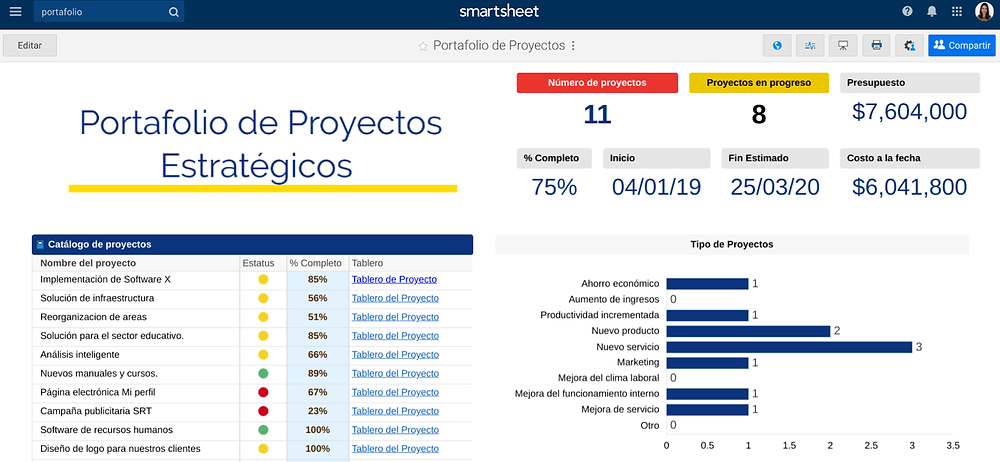
Task: Click the print icon
Action: point(876,45)
